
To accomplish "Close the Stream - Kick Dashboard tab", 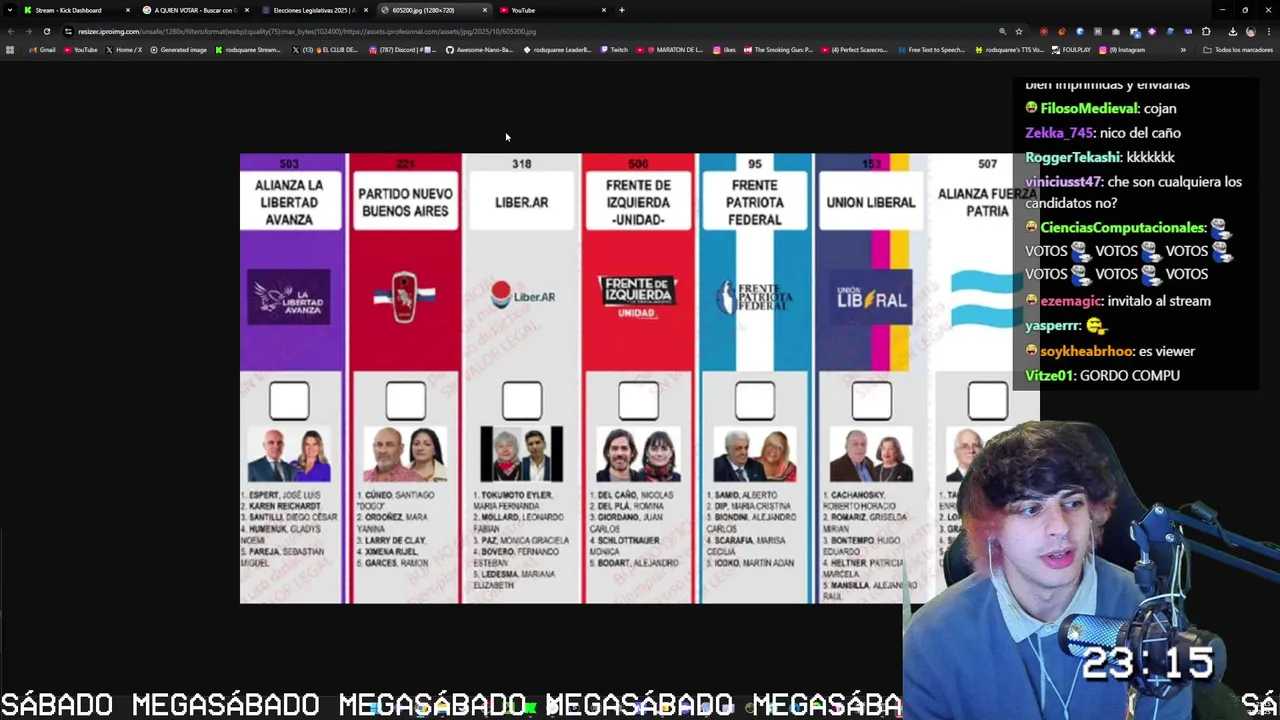I will pyautogui.click(x=127, y=10).
